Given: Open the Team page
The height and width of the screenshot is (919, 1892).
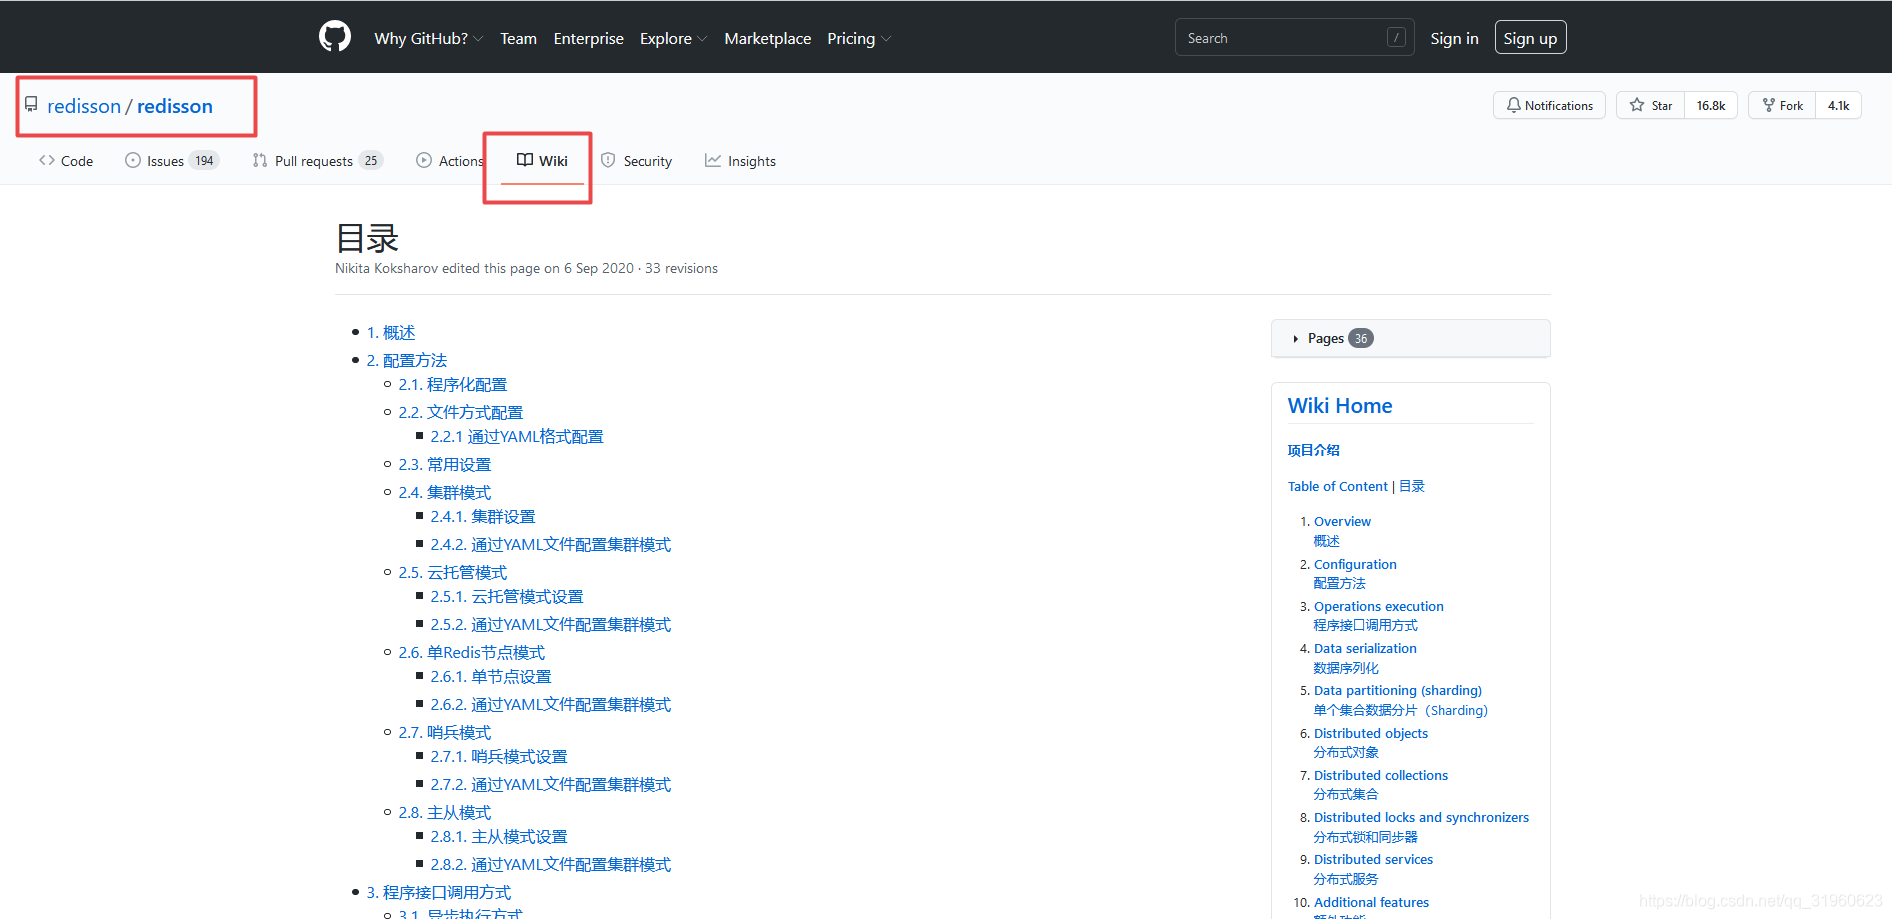Looking at the screenshot, I should (x=518, y=38).
